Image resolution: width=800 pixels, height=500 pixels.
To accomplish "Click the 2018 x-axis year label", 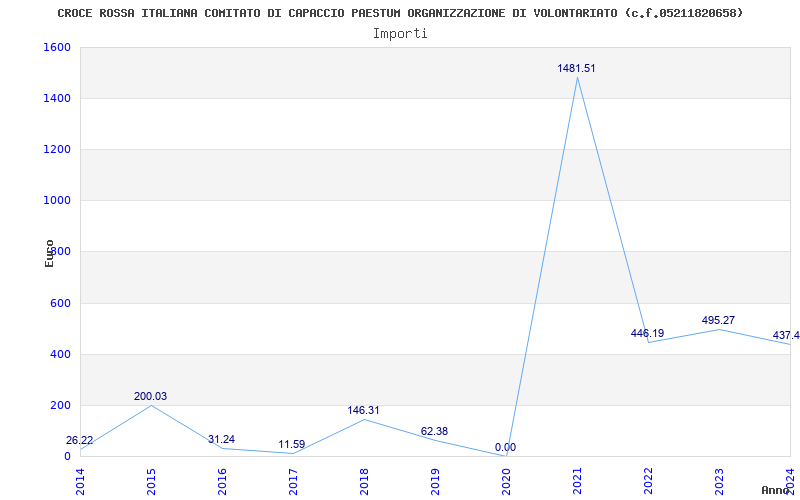I will point(364,482).
